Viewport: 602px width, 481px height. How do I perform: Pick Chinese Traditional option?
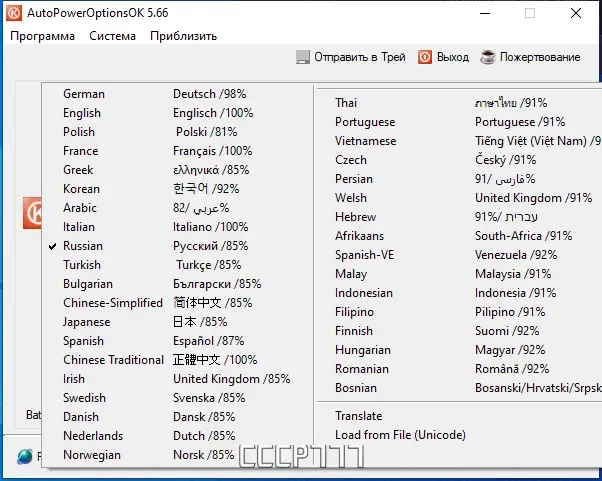178,360
